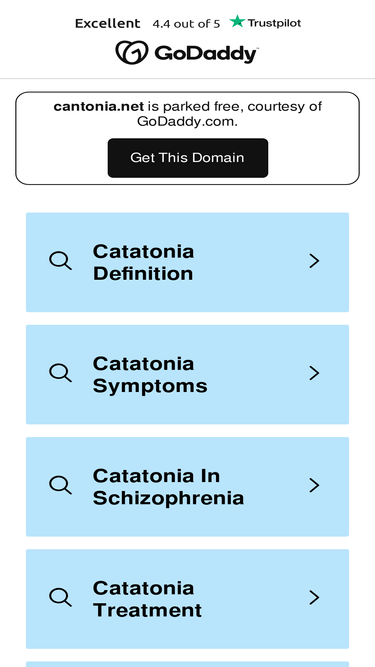Click the search icon next to Catatonia In Schizophrenia
375x667 pixels.
pyautogui.click(x=60, y=485)
